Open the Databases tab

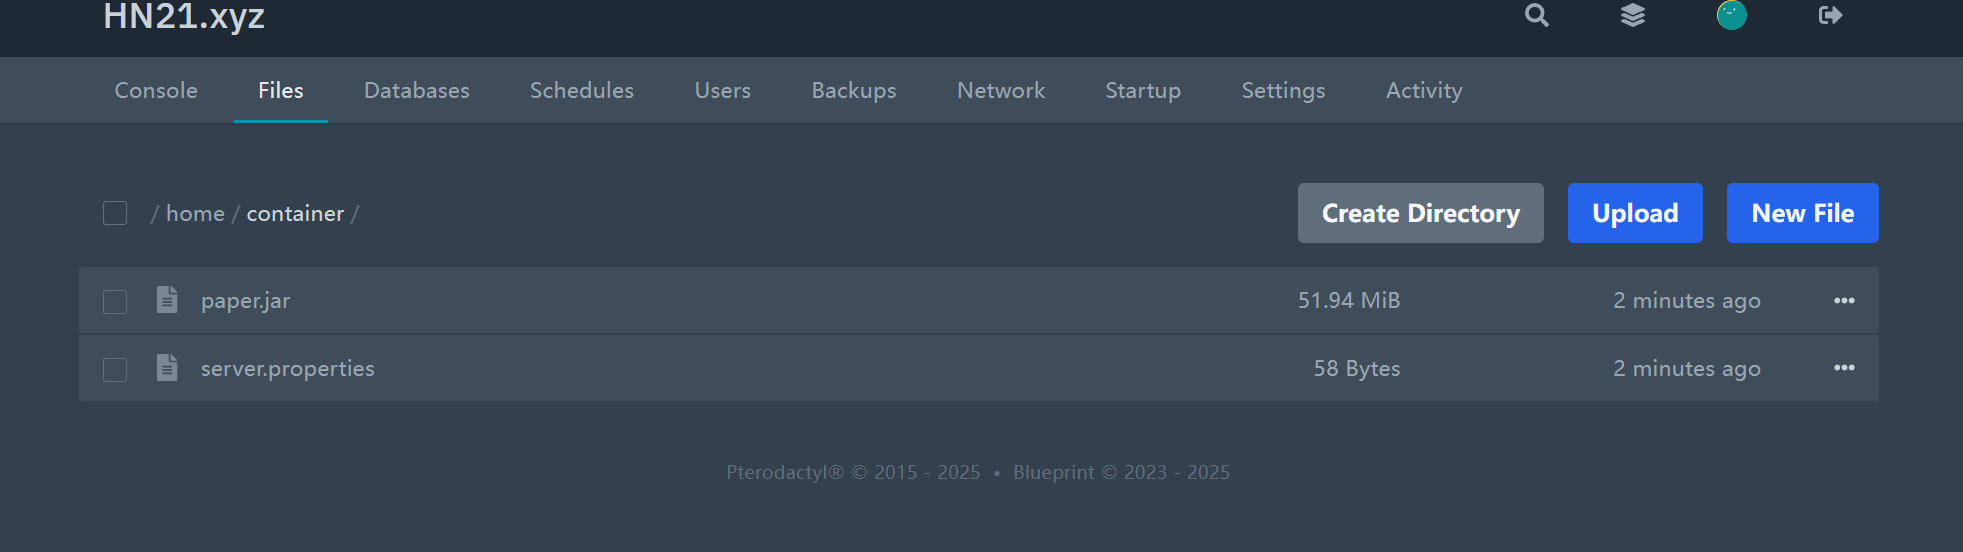416,90
